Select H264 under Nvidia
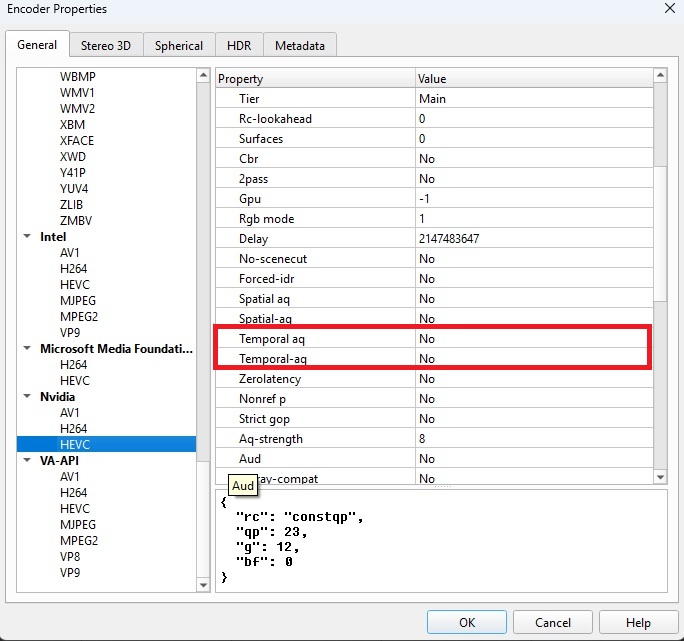 click(73, 428)
